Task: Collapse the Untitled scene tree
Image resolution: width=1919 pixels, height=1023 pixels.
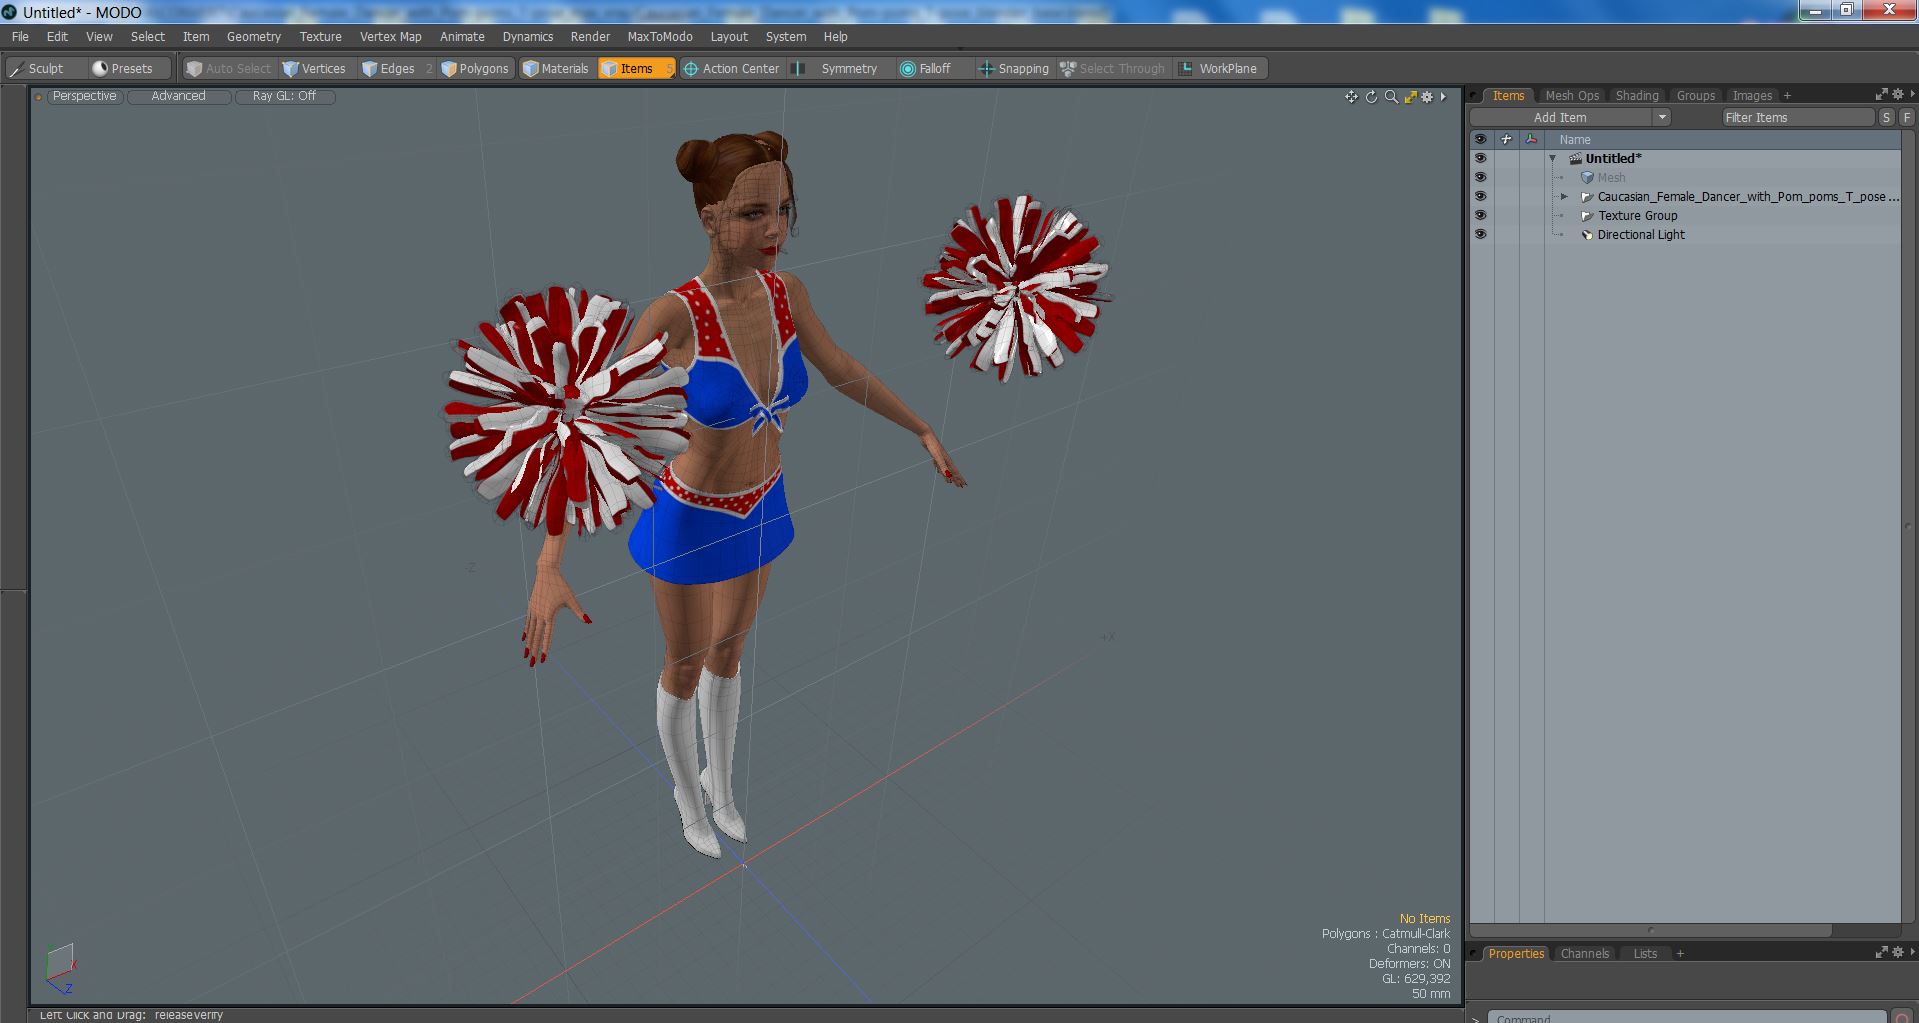Action: pos(1553,159)
